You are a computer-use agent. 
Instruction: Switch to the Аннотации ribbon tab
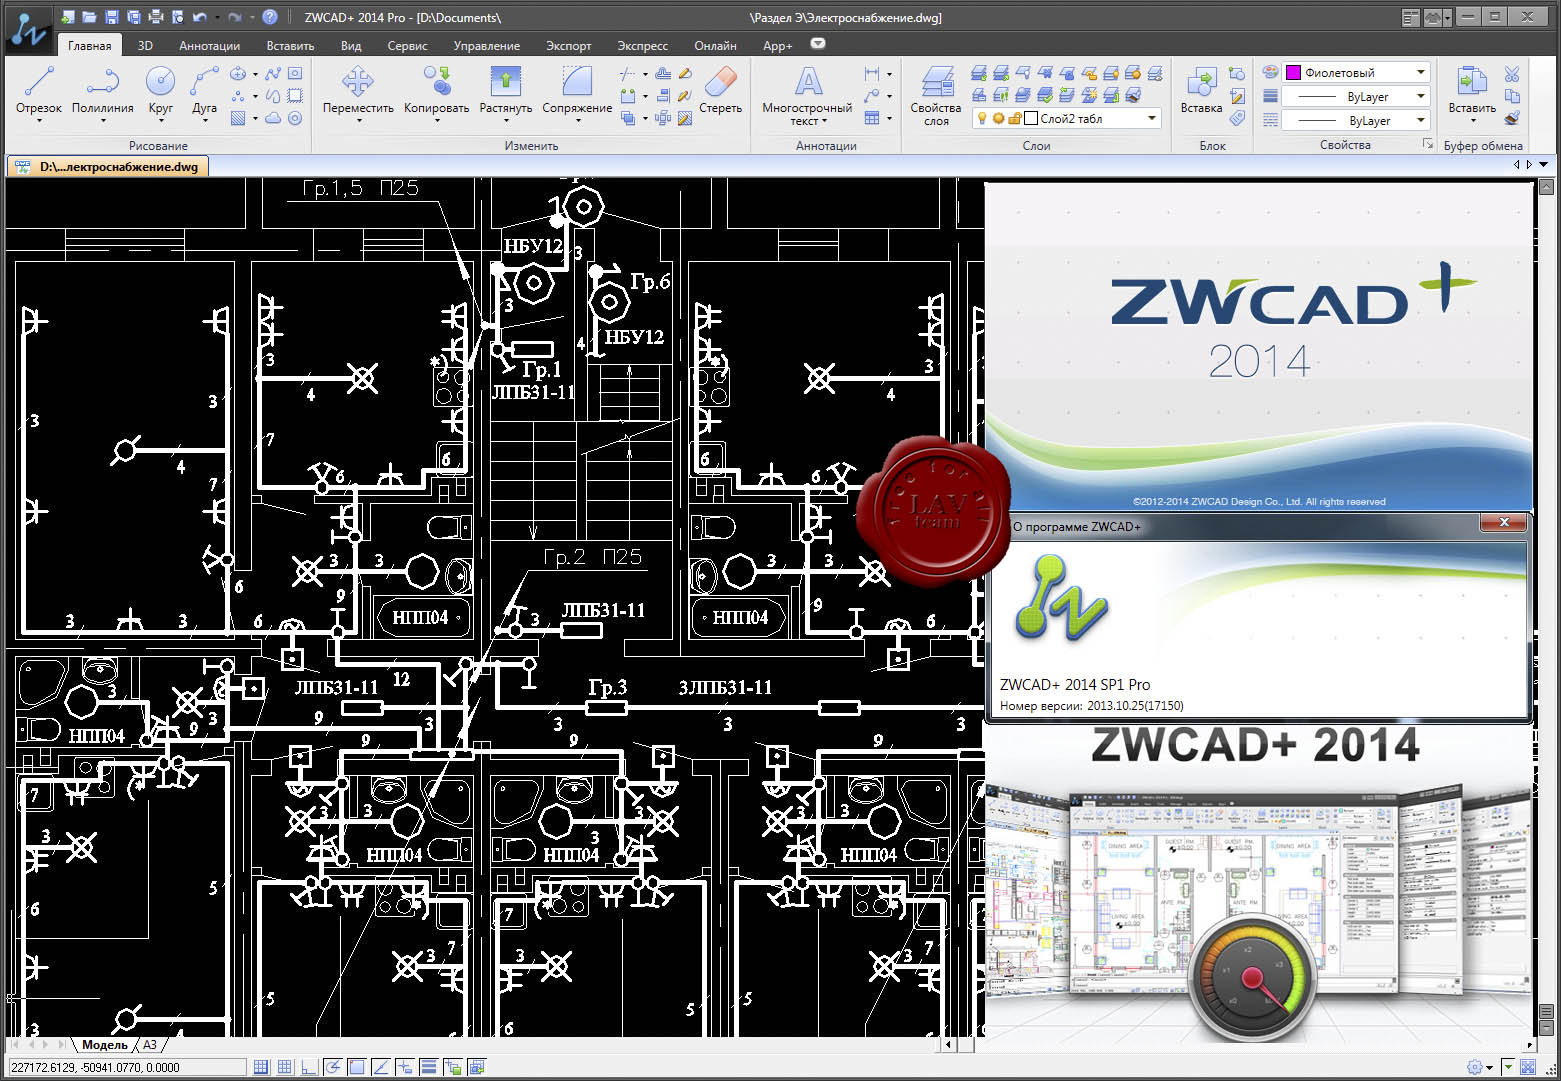tap(210, 45)
